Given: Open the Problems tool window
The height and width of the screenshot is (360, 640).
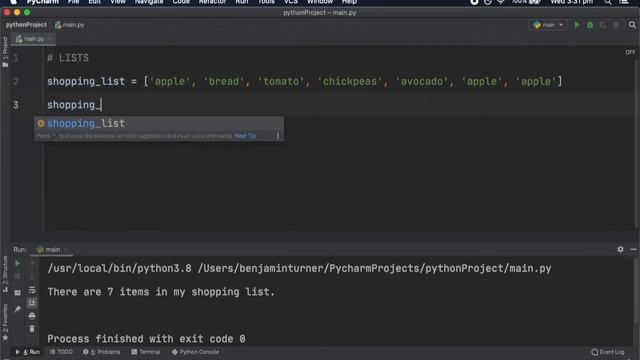Looking at the screenshot, I should 102,352.
